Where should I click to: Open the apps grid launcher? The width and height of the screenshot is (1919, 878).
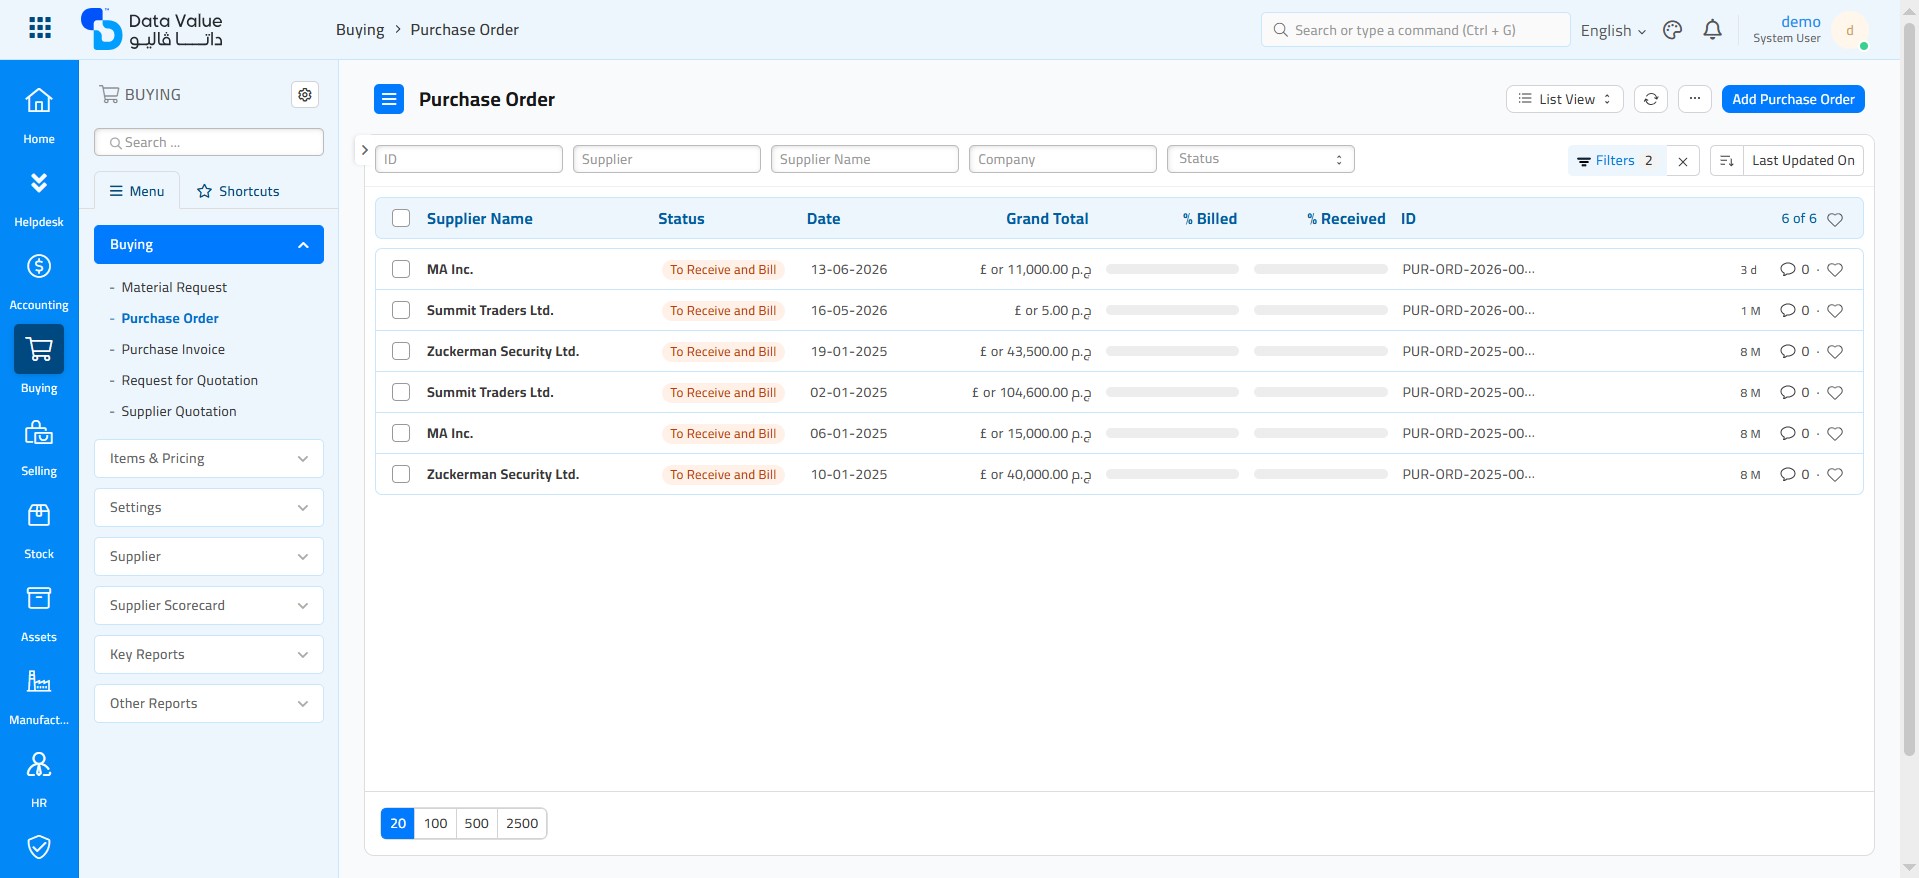pos(40,28)
